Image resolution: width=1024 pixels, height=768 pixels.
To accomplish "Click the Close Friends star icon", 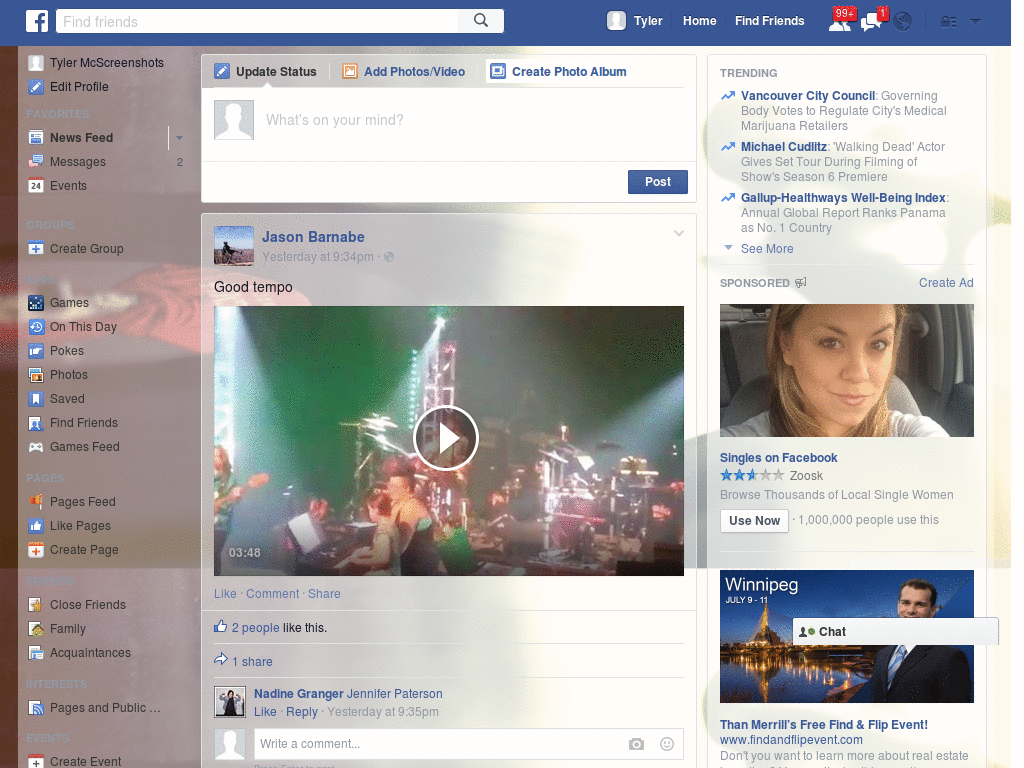I will click(x=36, y=605).
